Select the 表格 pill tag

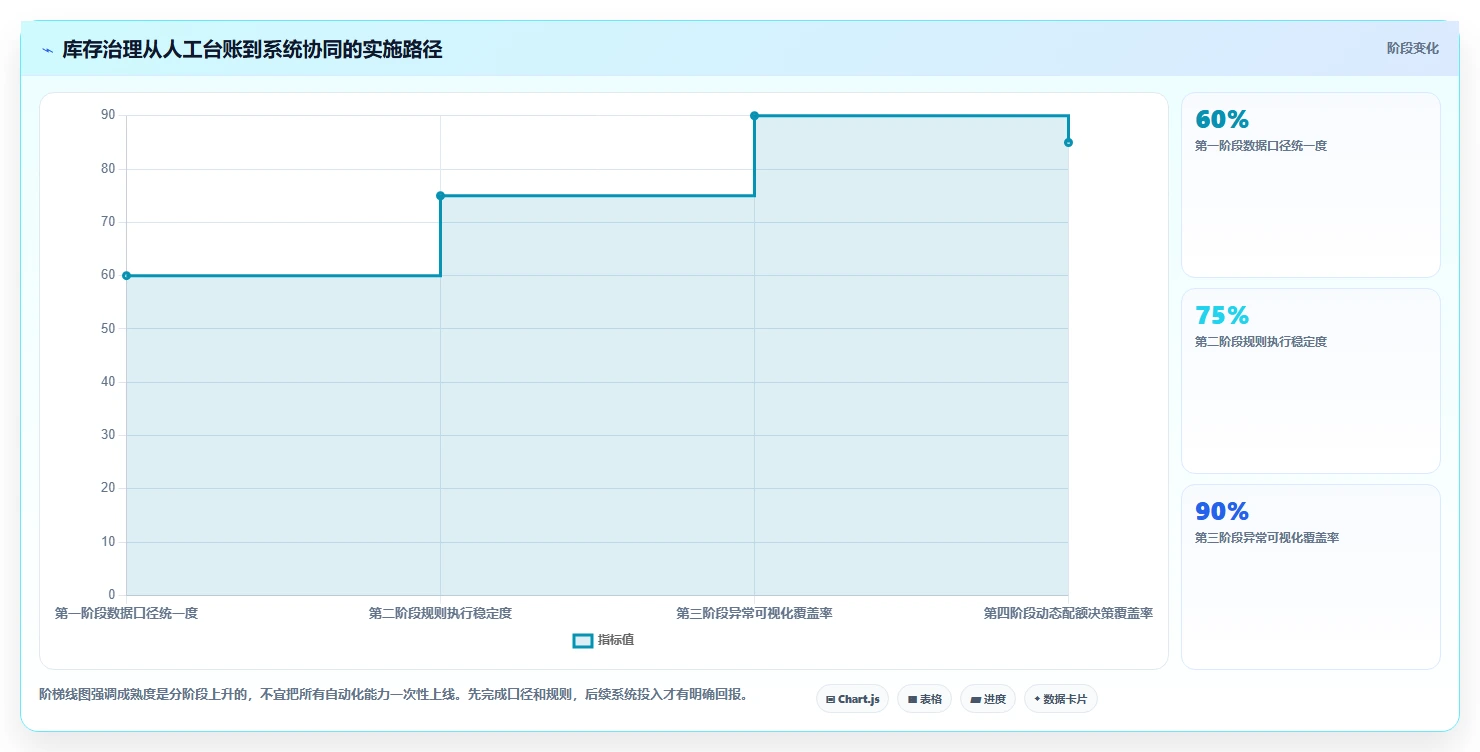pyautogui.click(x=924, y=699)
